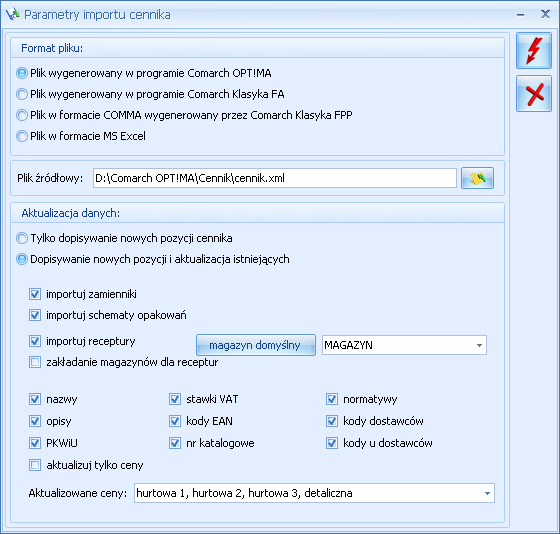Minimize the Parametry importu cennika window
560x534 pixels.
[x=520, y=15]
